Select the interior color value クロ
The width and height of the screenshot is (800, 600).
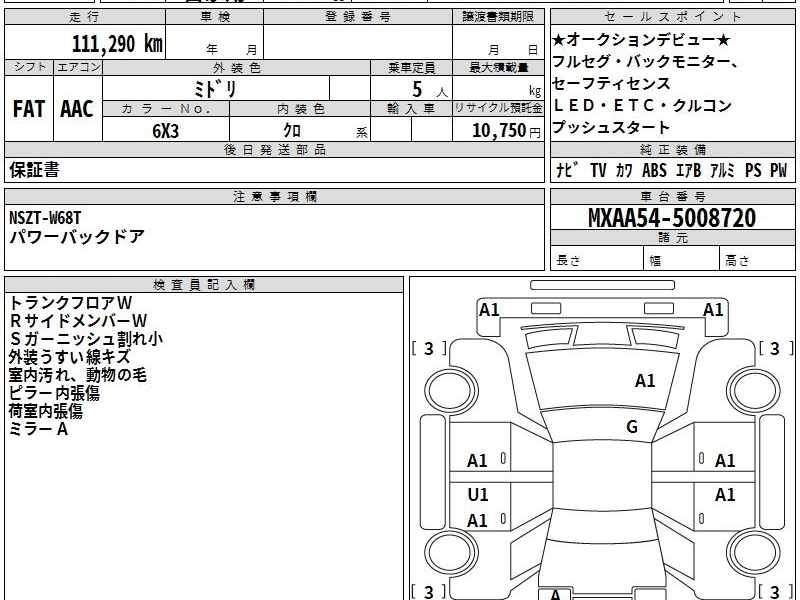pyautogui.click(x=292, y=131)
